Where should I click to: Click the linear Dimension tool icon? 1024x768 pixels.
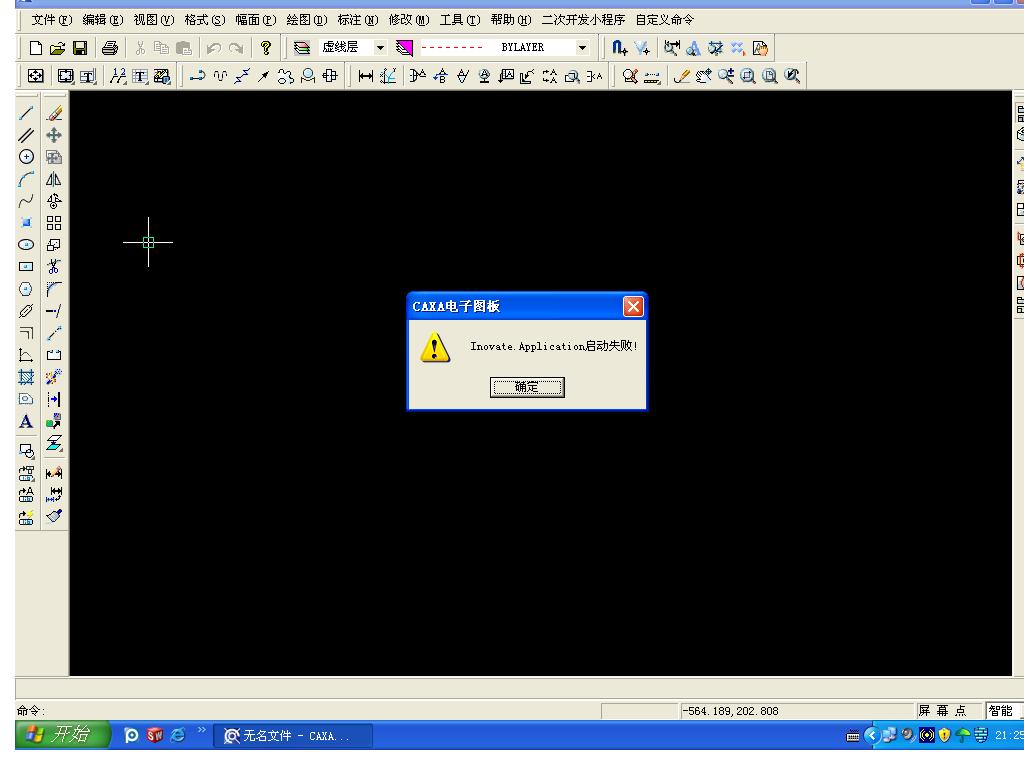pos(366,76)
